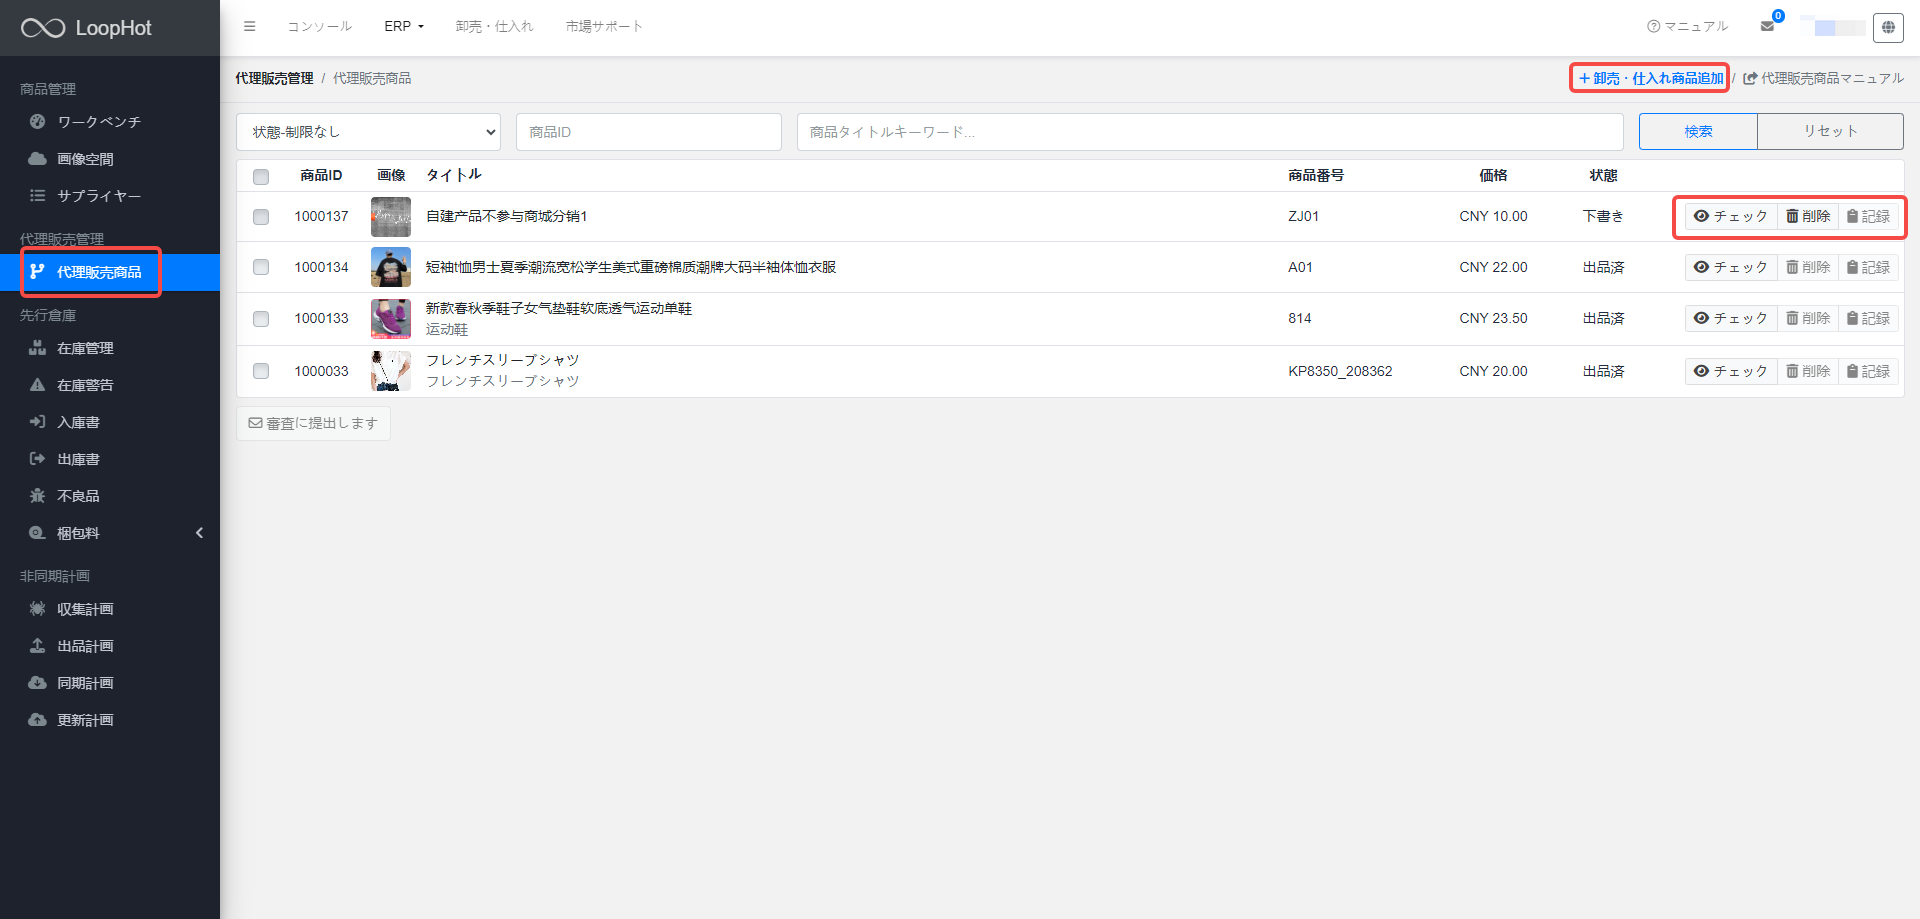Delete product 1000134

(1808, 267)
